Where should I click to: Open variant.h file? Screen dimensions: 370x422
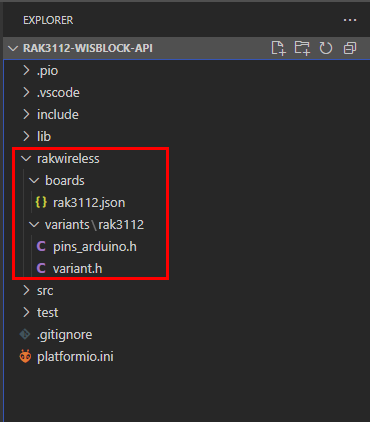[77, 268]
